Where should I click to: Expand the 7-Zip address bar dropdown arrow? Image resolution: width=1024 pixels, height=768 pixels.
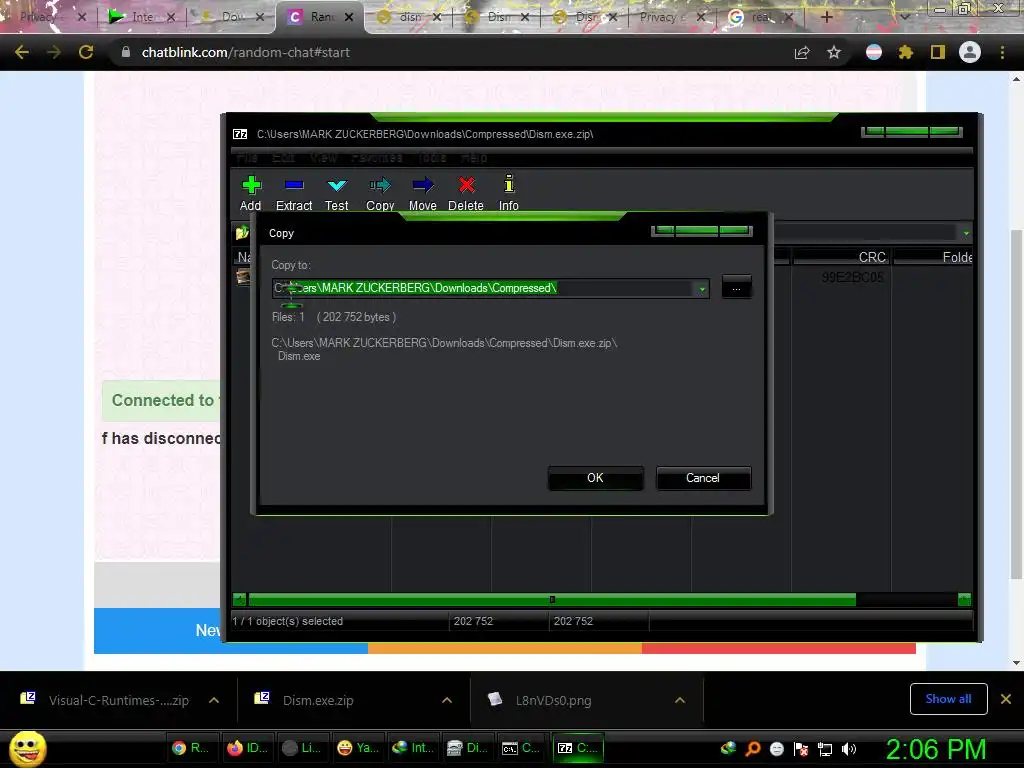tap(966, 232)
